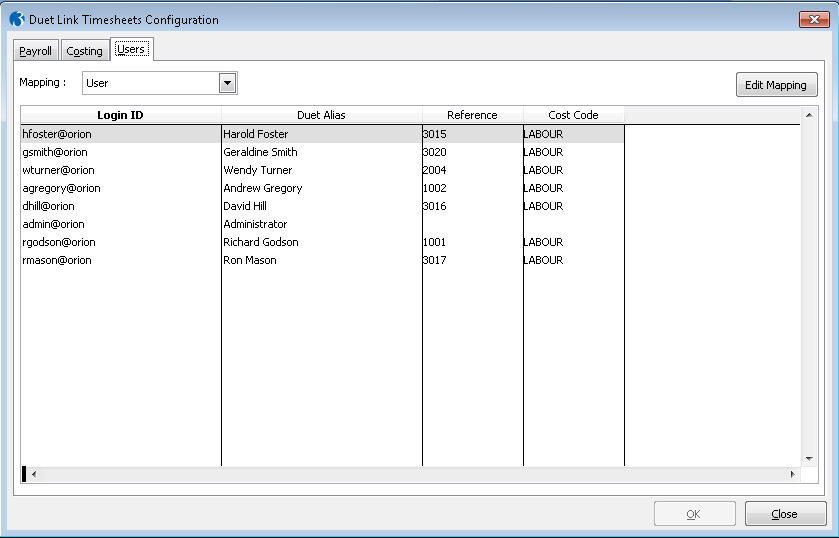
Task: Select the hfoster@orion row
Action: coord(322,134)
